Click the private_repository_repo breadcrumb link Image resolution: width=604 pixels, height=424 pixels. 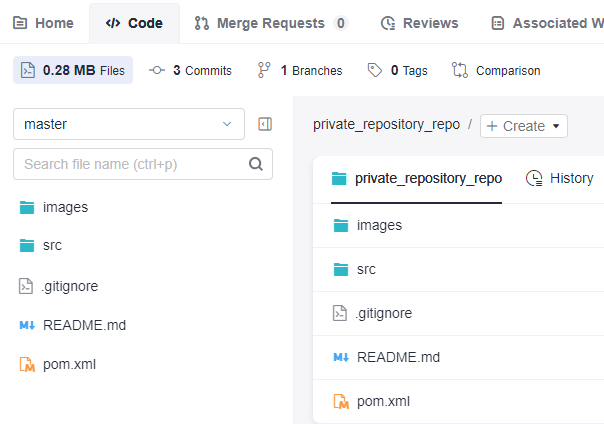point(386,124)
